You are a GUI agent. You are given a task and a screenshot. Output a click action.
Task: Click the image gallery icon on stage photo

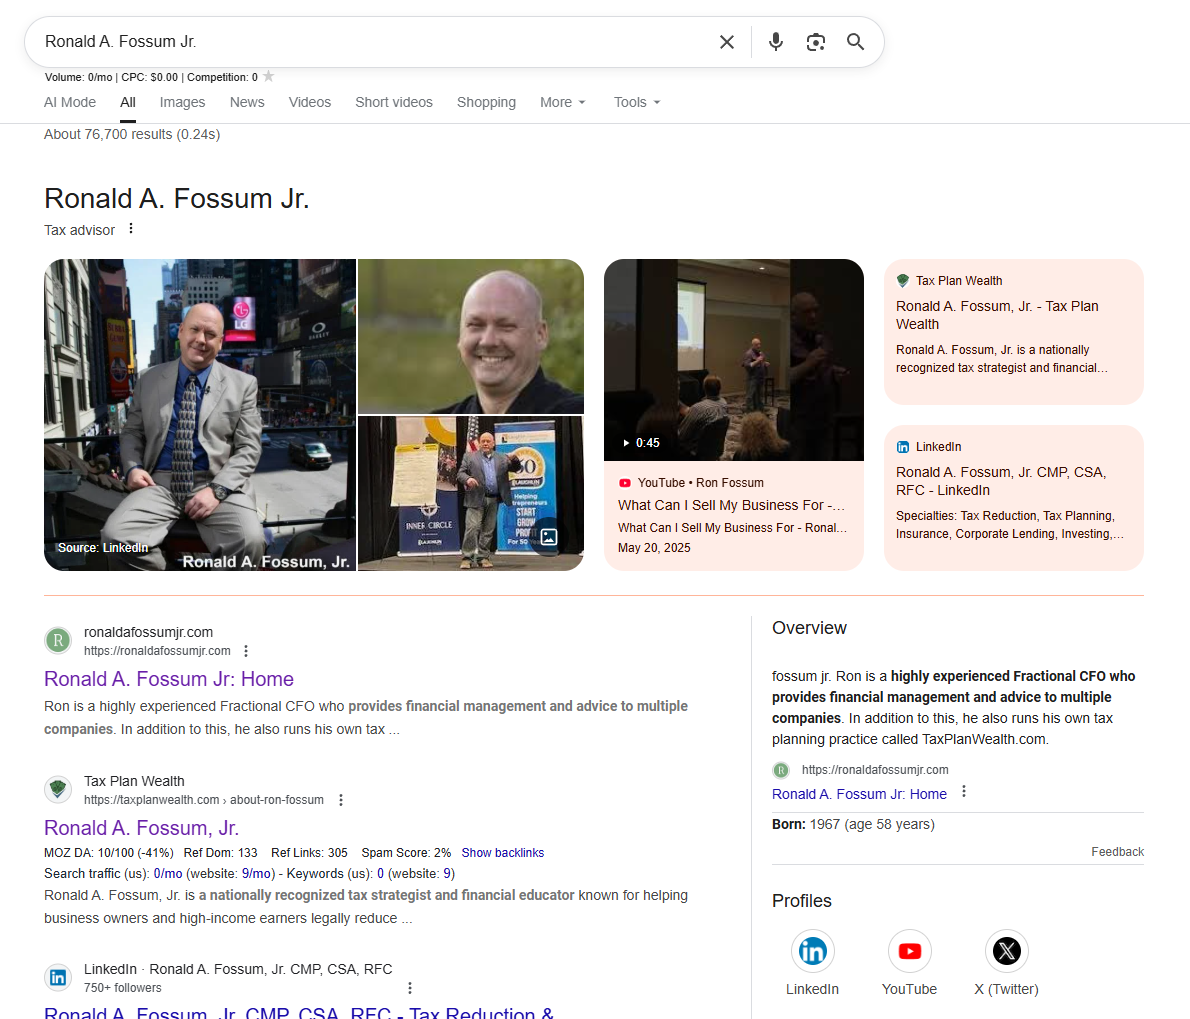tap(549, 537)
